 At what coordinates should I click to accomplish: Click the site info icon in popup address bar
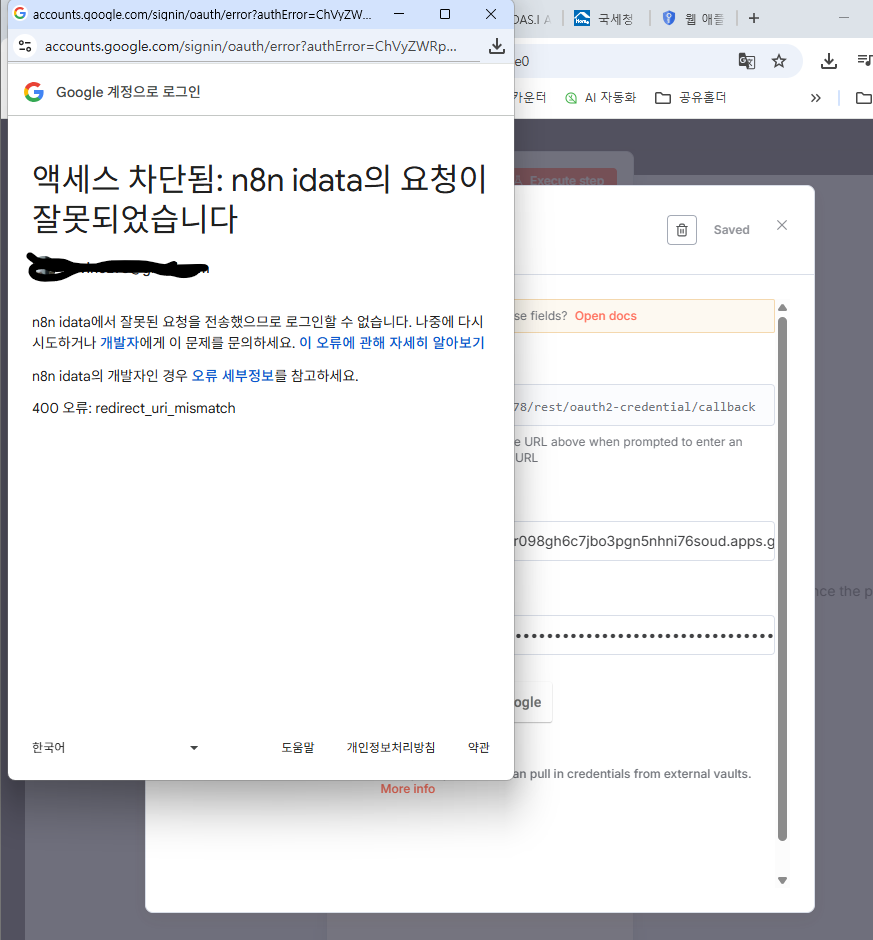click(x=25, y=46)
